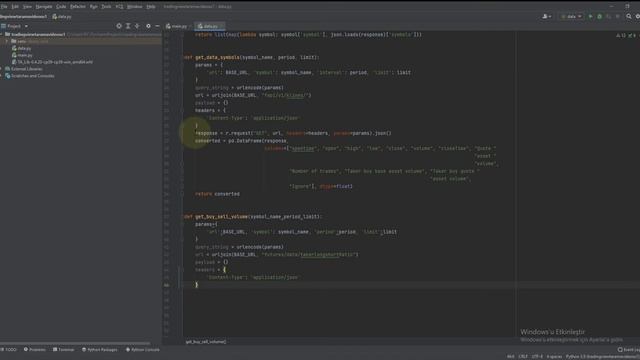Expand the venv folder node
This screenshot has height=360, width=640.
[7, 41]
